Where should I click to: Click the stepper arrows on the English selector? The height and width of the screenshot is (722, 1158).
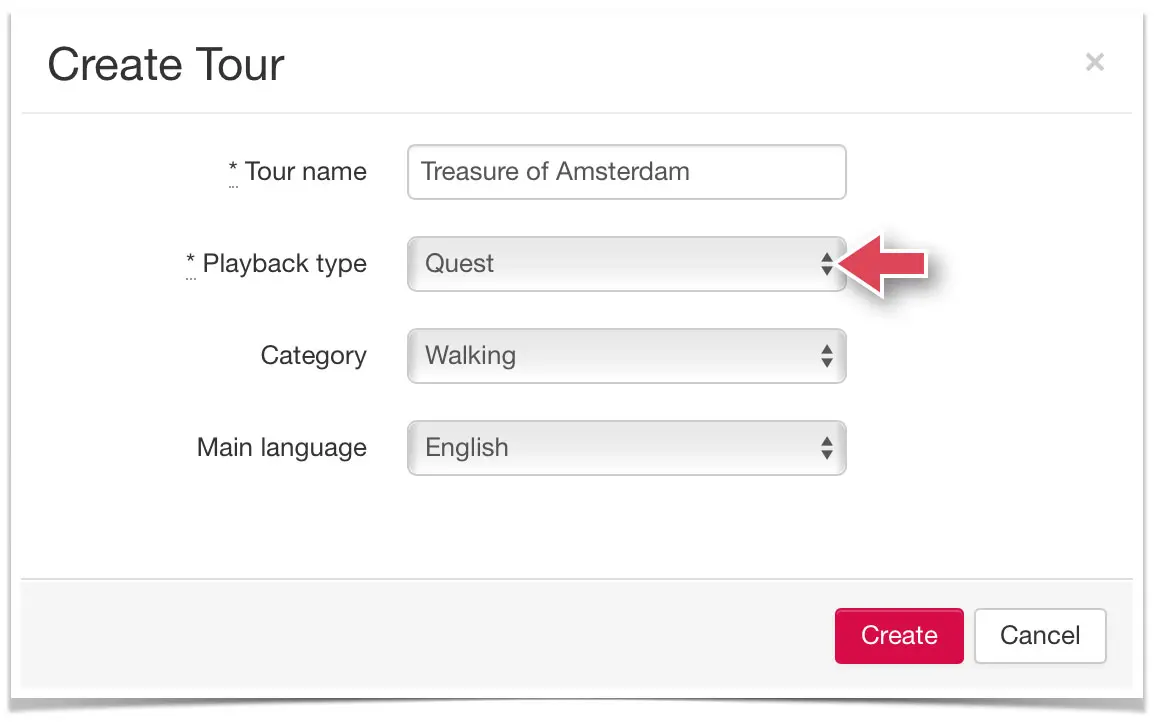click(x=826, y=447)
